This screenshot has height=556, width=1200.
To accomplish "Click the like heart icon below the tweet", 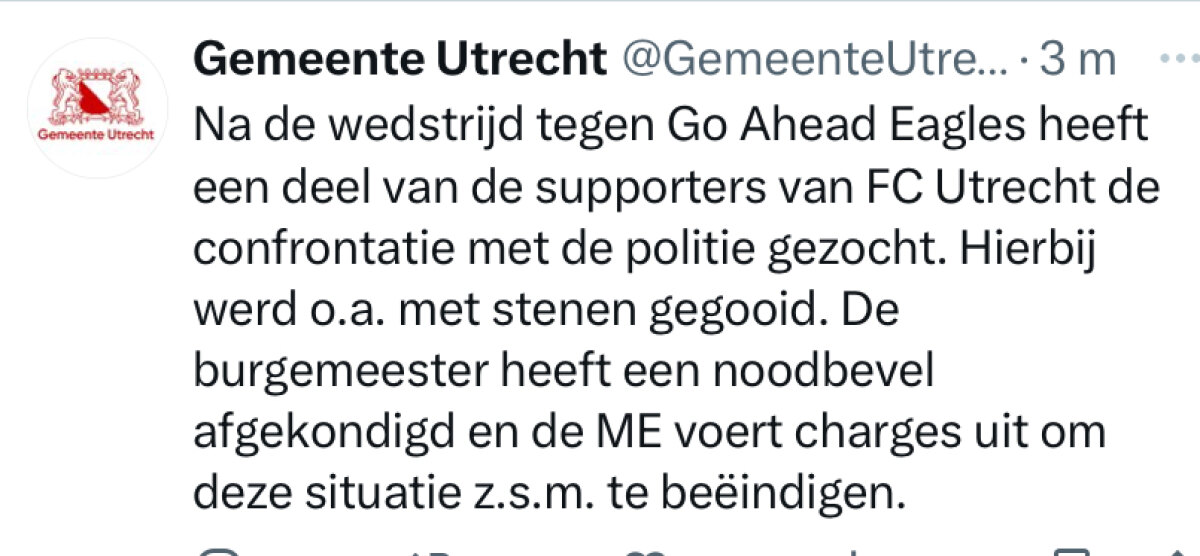I will [x=645, y=552].
